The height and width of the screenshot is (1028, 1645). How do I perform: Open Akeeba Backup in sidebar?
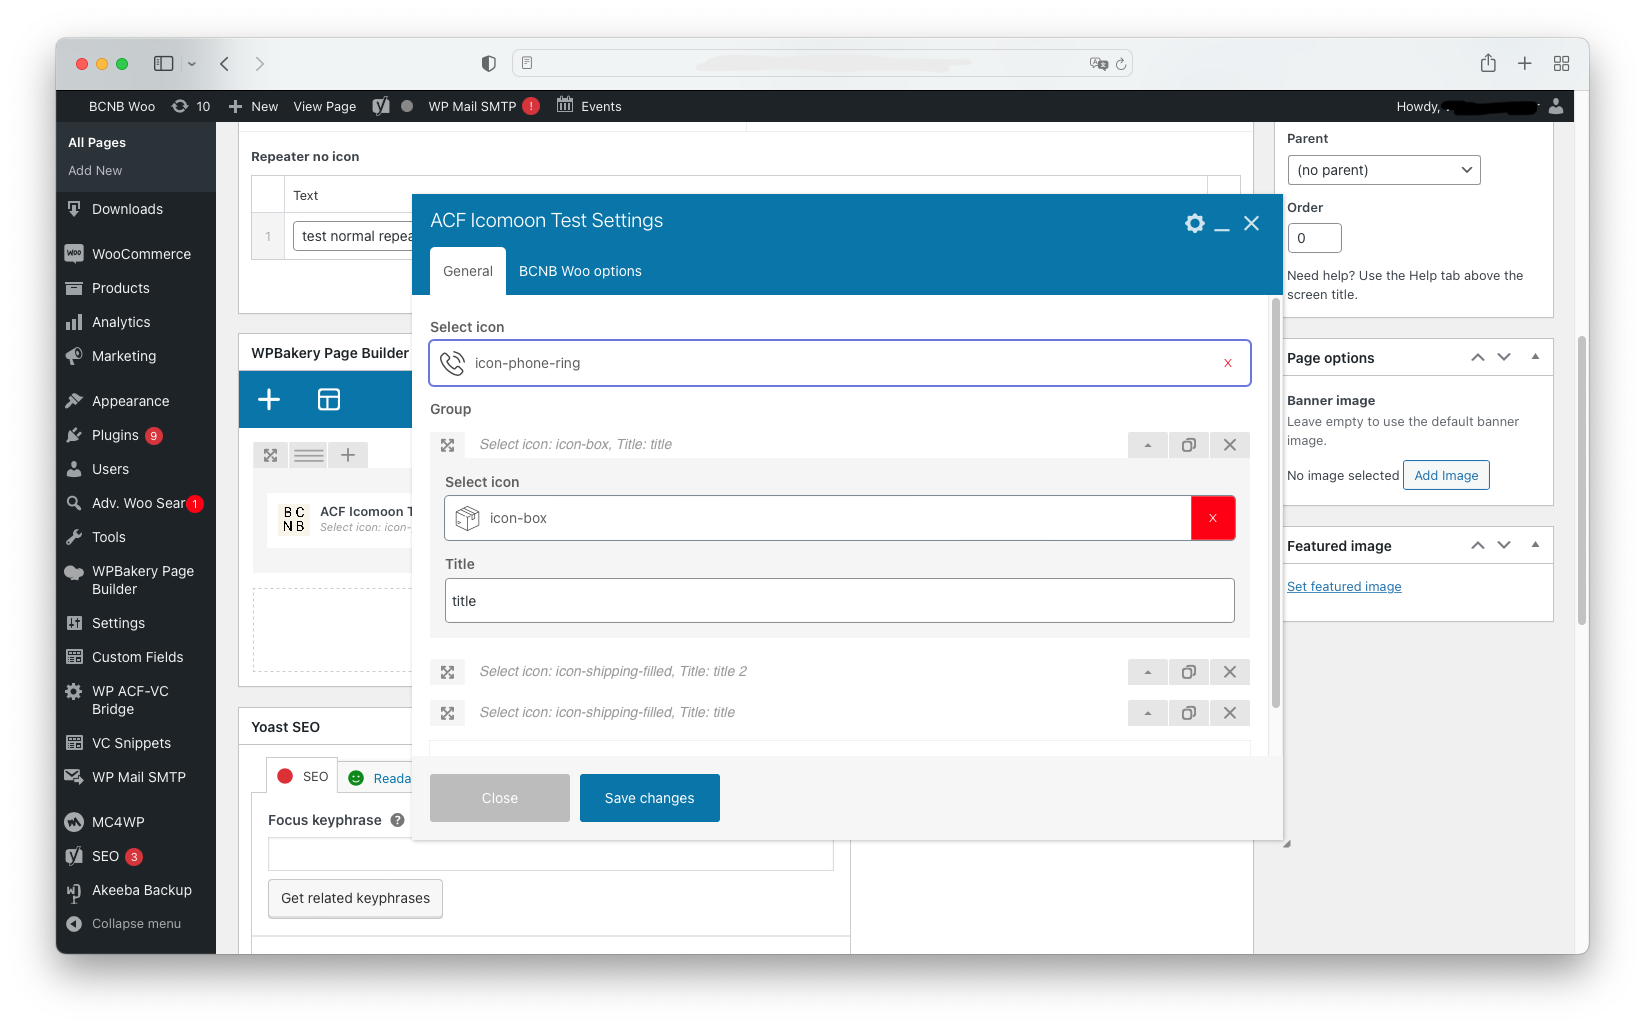tap(136, 890)
